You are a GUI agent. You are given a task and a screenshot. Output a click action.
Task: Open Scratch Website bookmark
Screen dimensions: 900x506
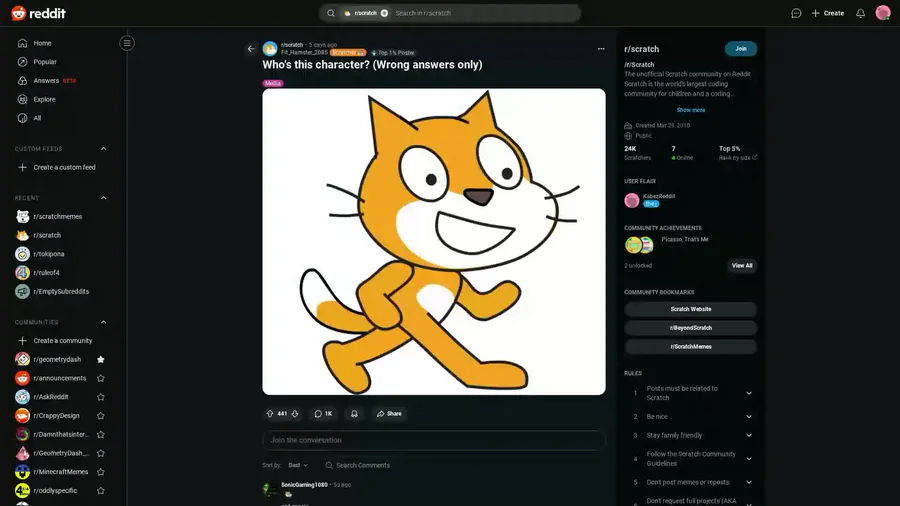pos(690,309)
